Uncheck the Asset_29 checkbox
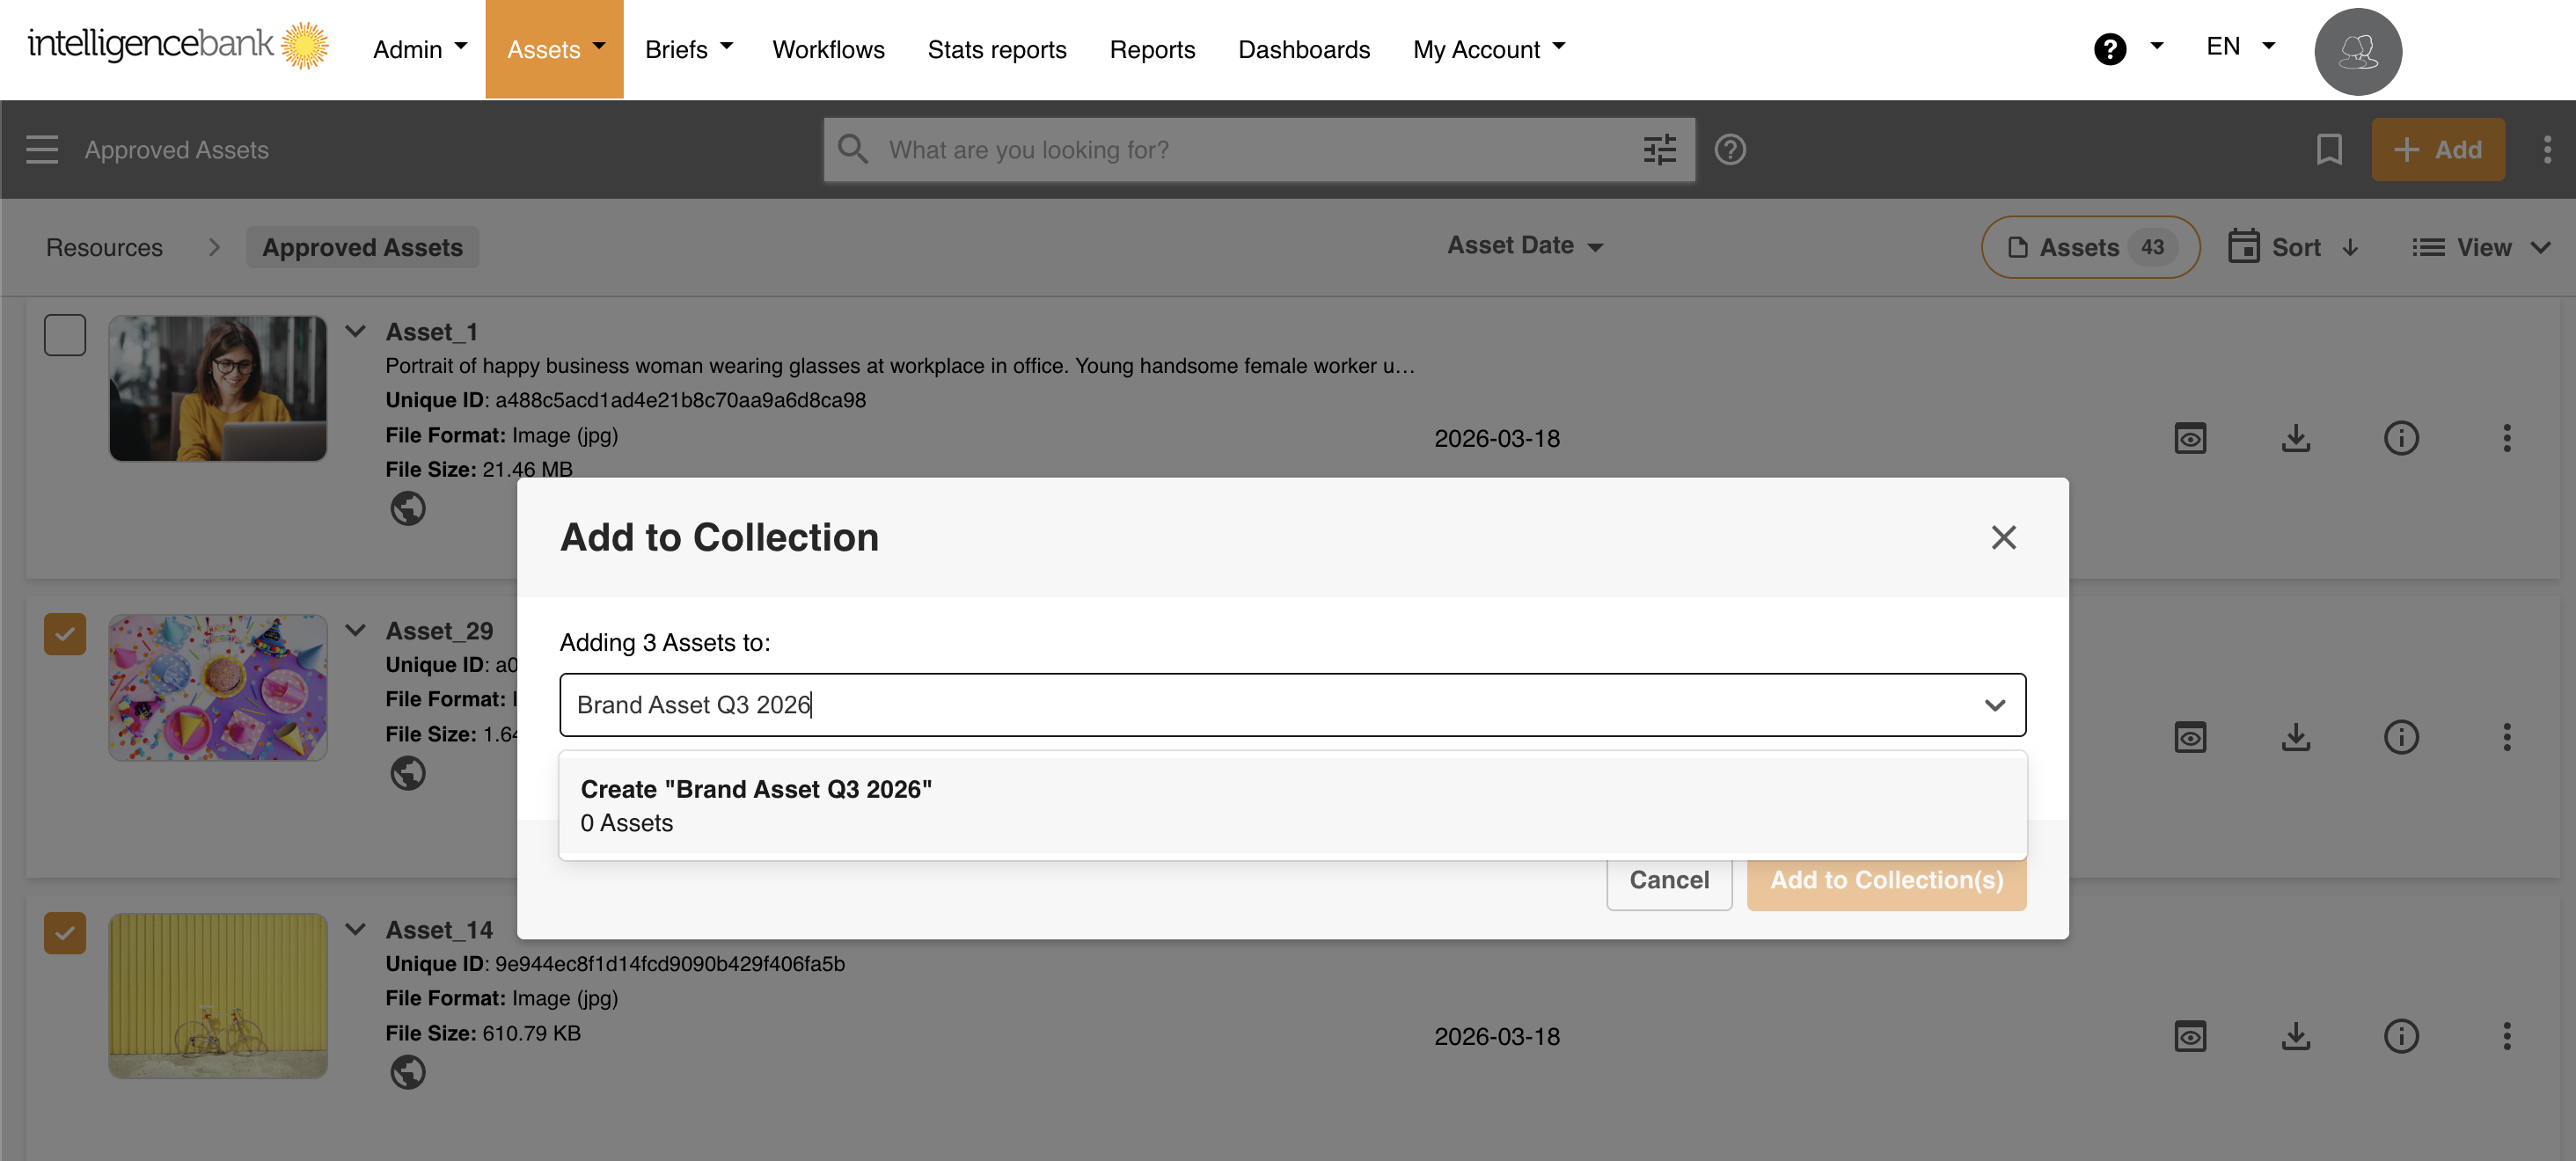2576x1161 pixels. (x=65, y=634)
